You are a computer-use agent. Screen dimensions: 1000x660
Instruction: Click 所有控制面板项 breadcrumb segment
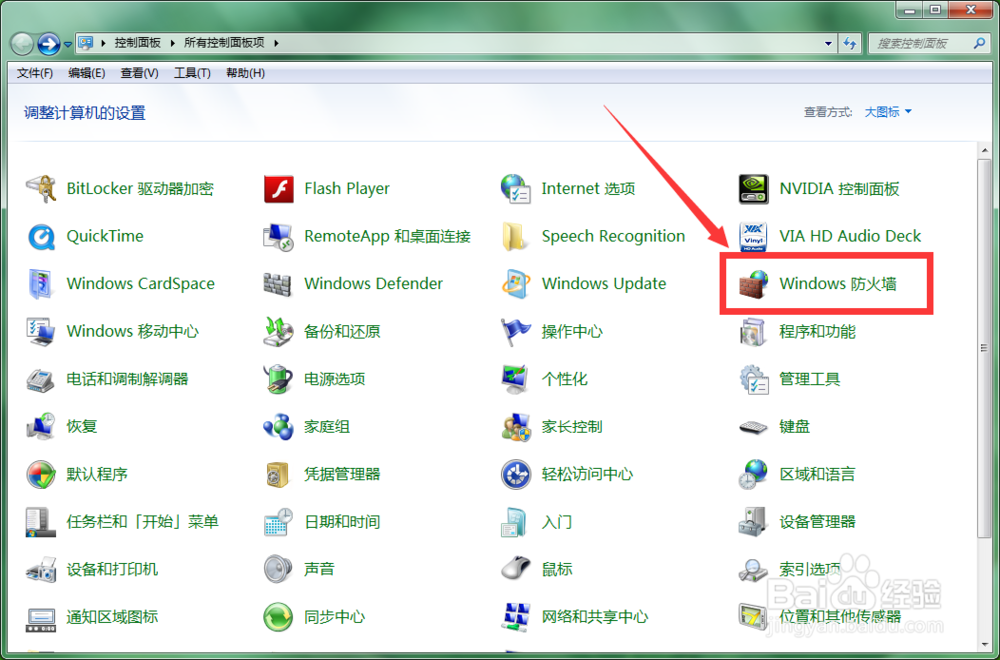[x=224, y=43]
